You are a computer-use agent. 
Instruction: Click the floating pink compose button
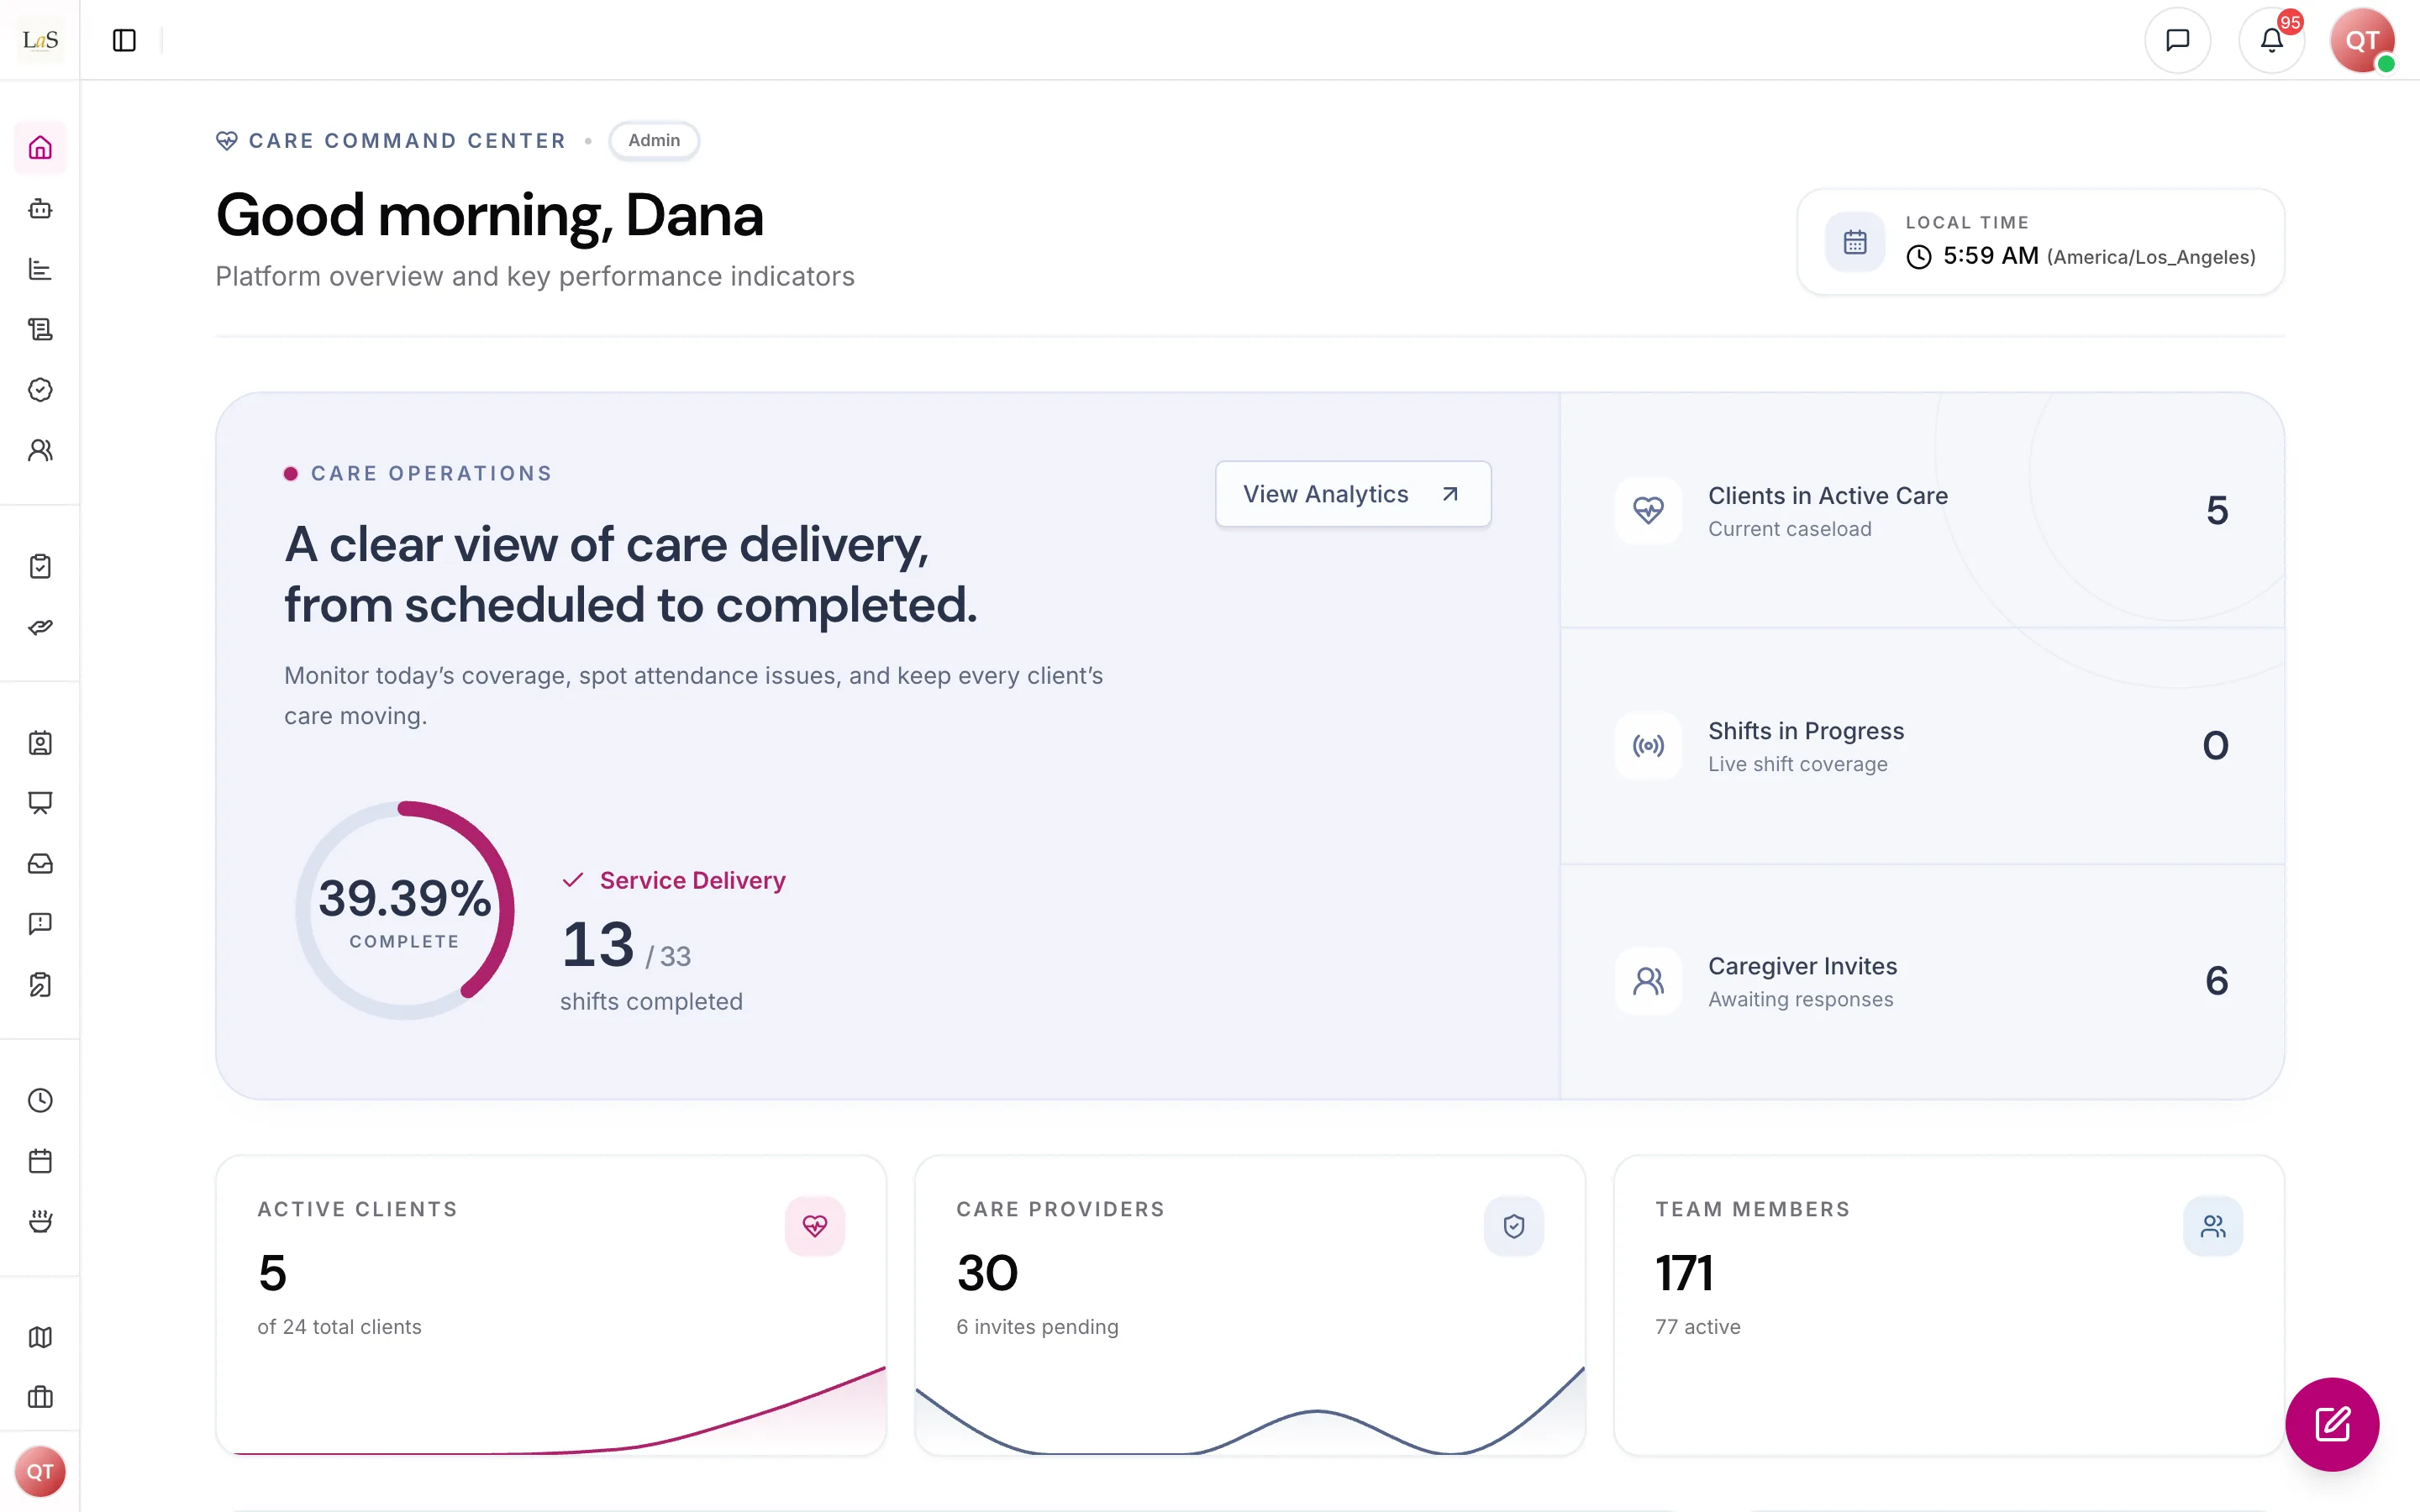(2332, 1424)
